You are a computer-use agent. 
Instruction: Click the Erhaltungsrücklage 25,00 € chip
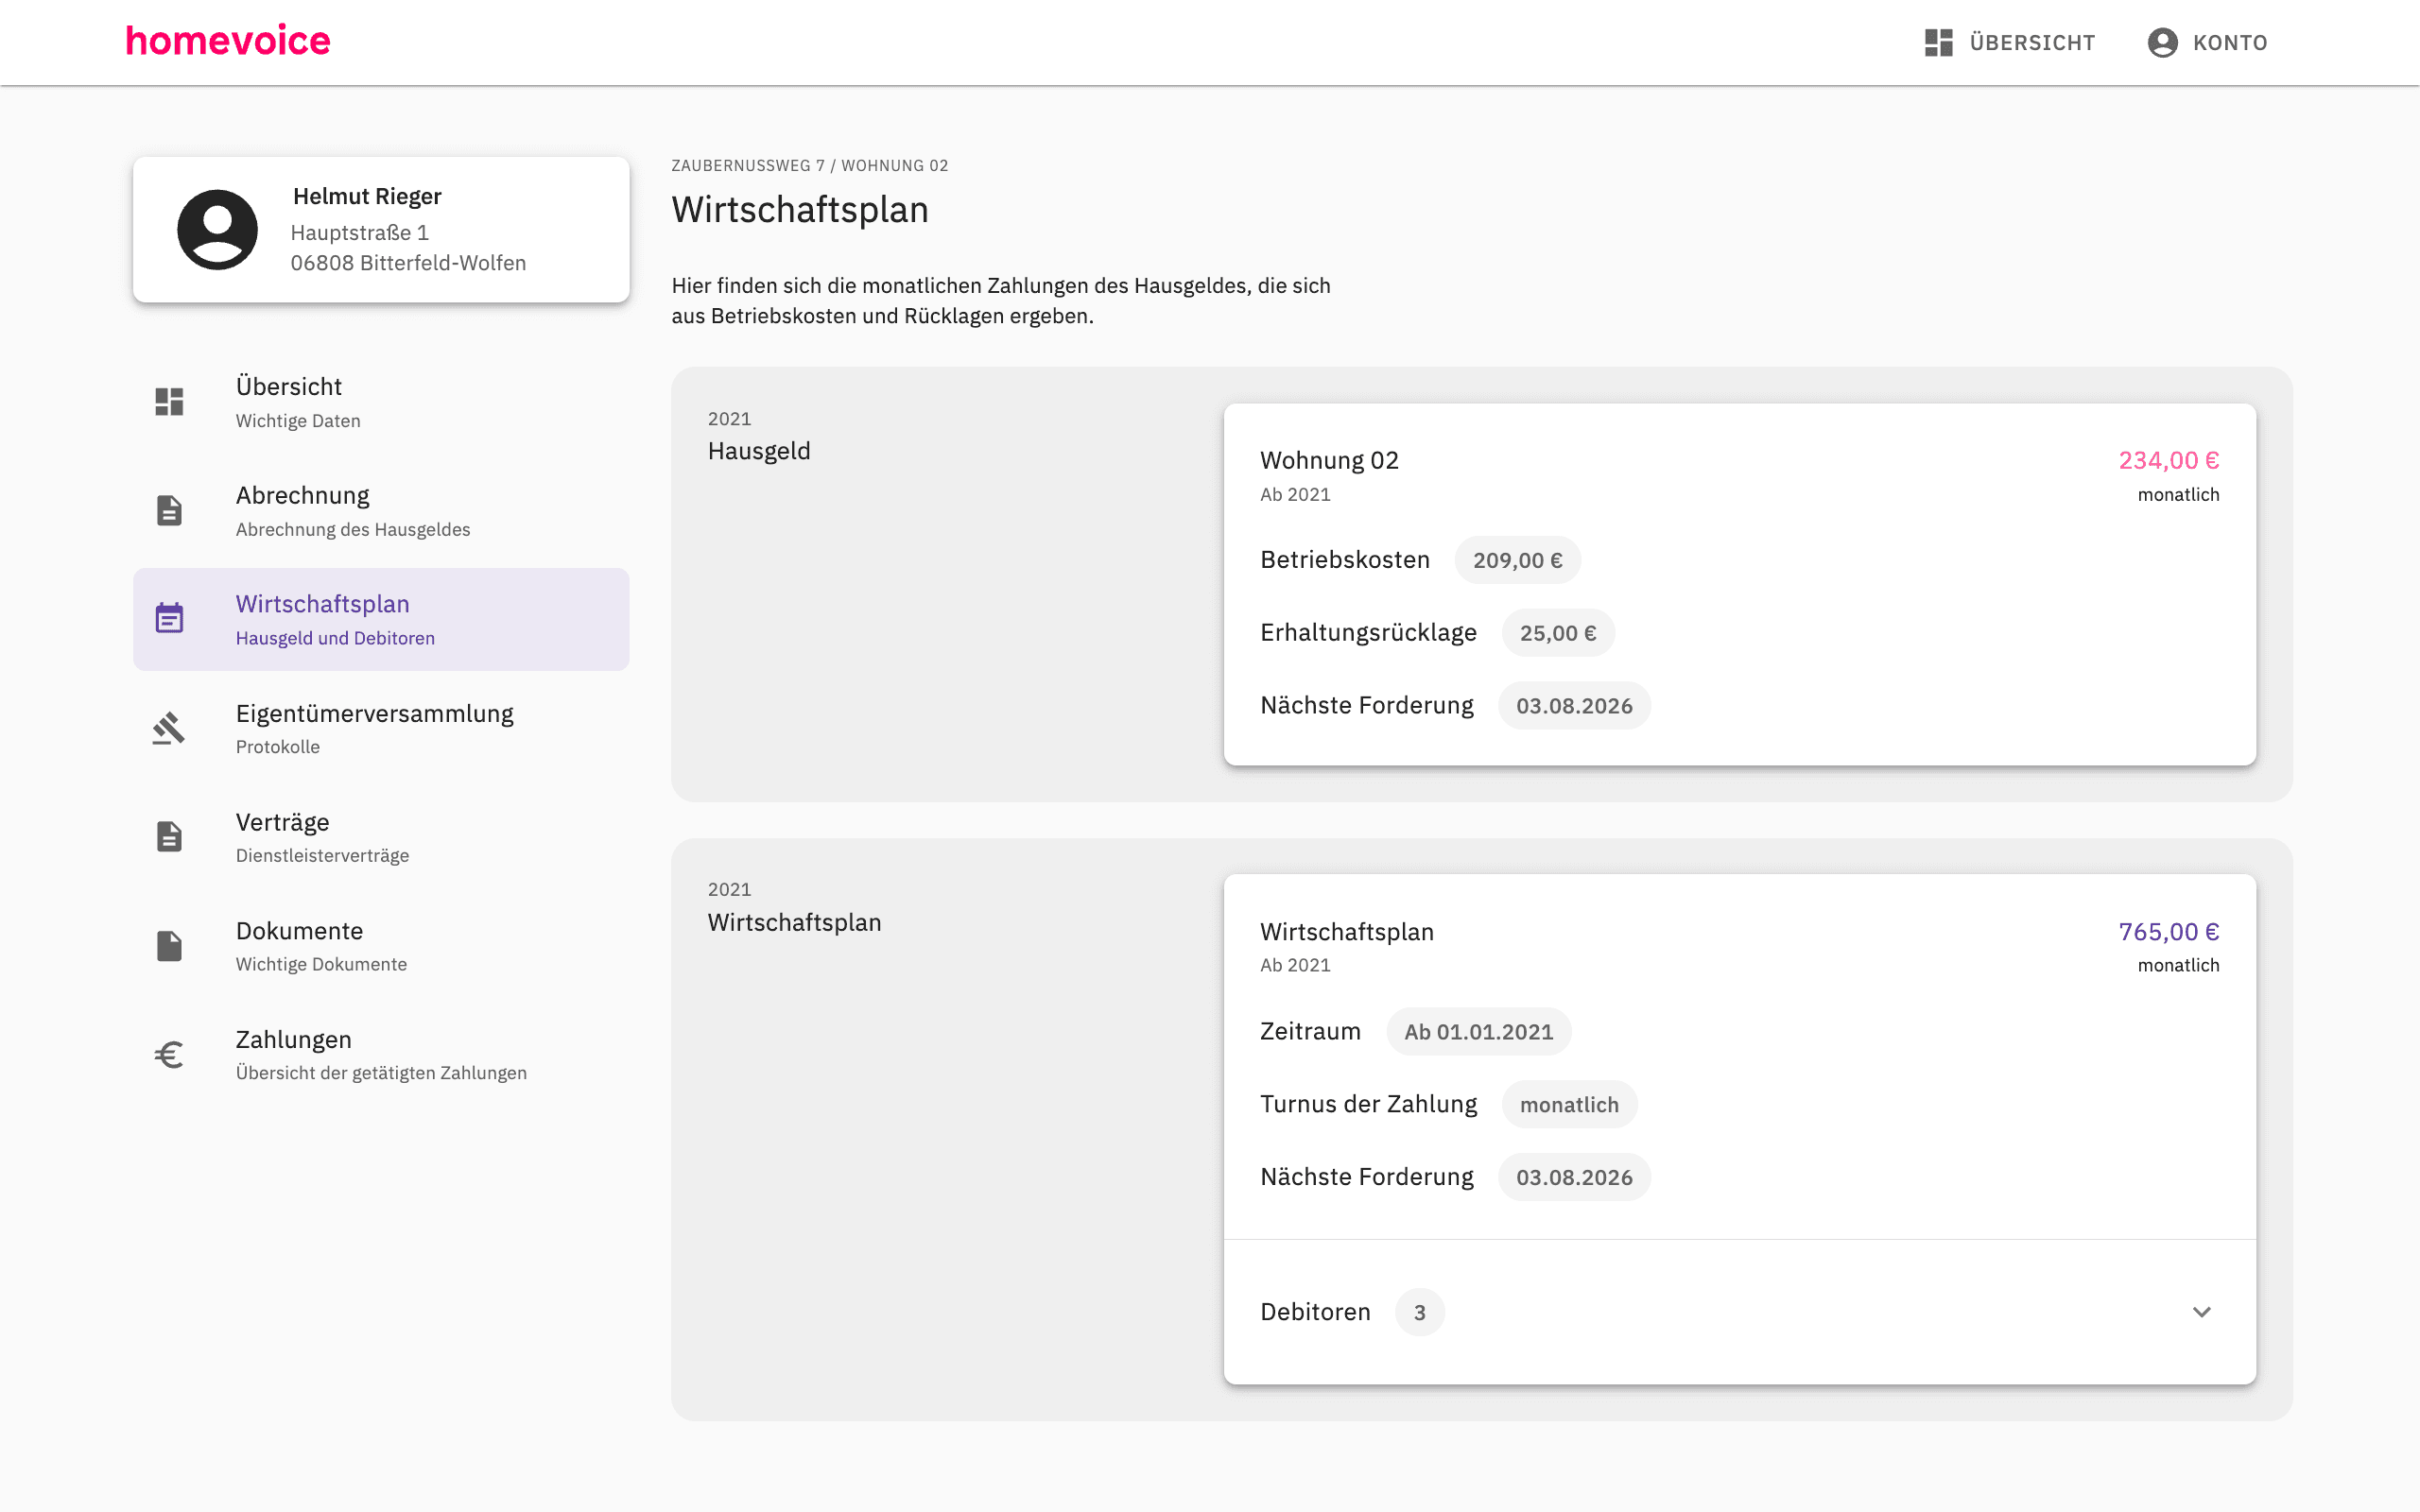[x=1558, y=633]
